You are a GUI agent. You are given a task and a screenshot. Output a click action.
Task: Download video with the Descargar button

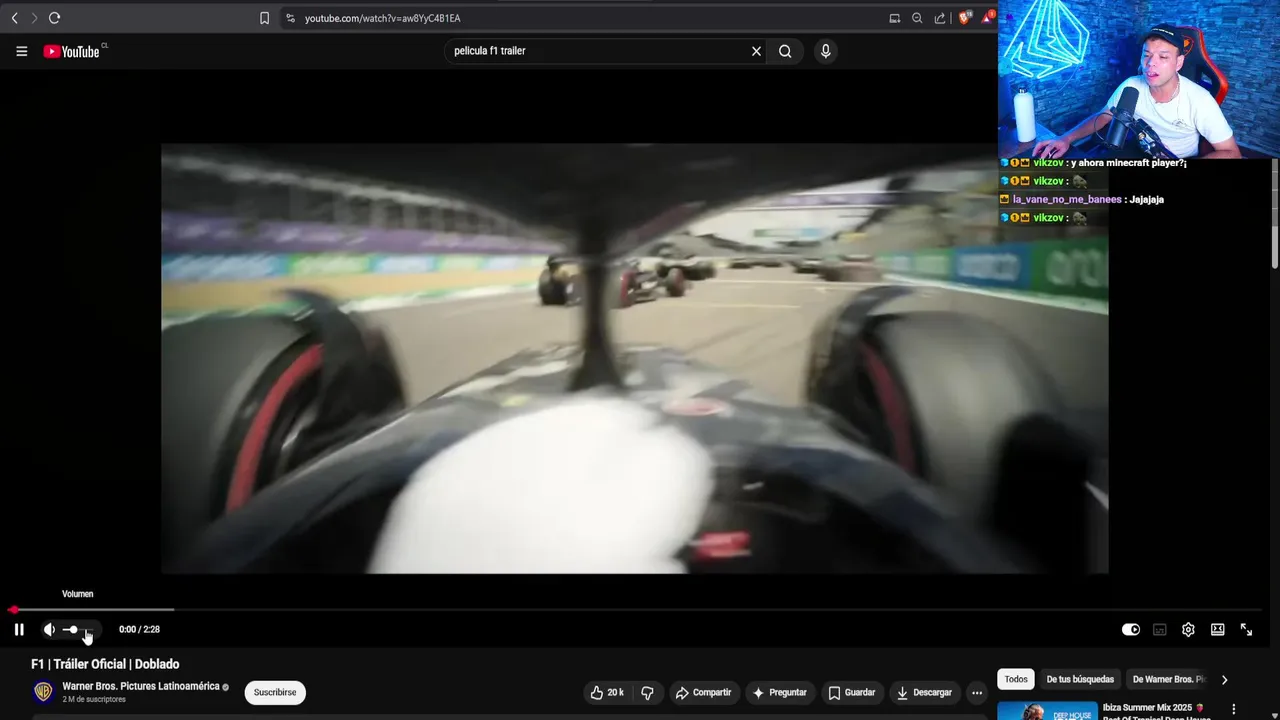[x=924, y=692]
